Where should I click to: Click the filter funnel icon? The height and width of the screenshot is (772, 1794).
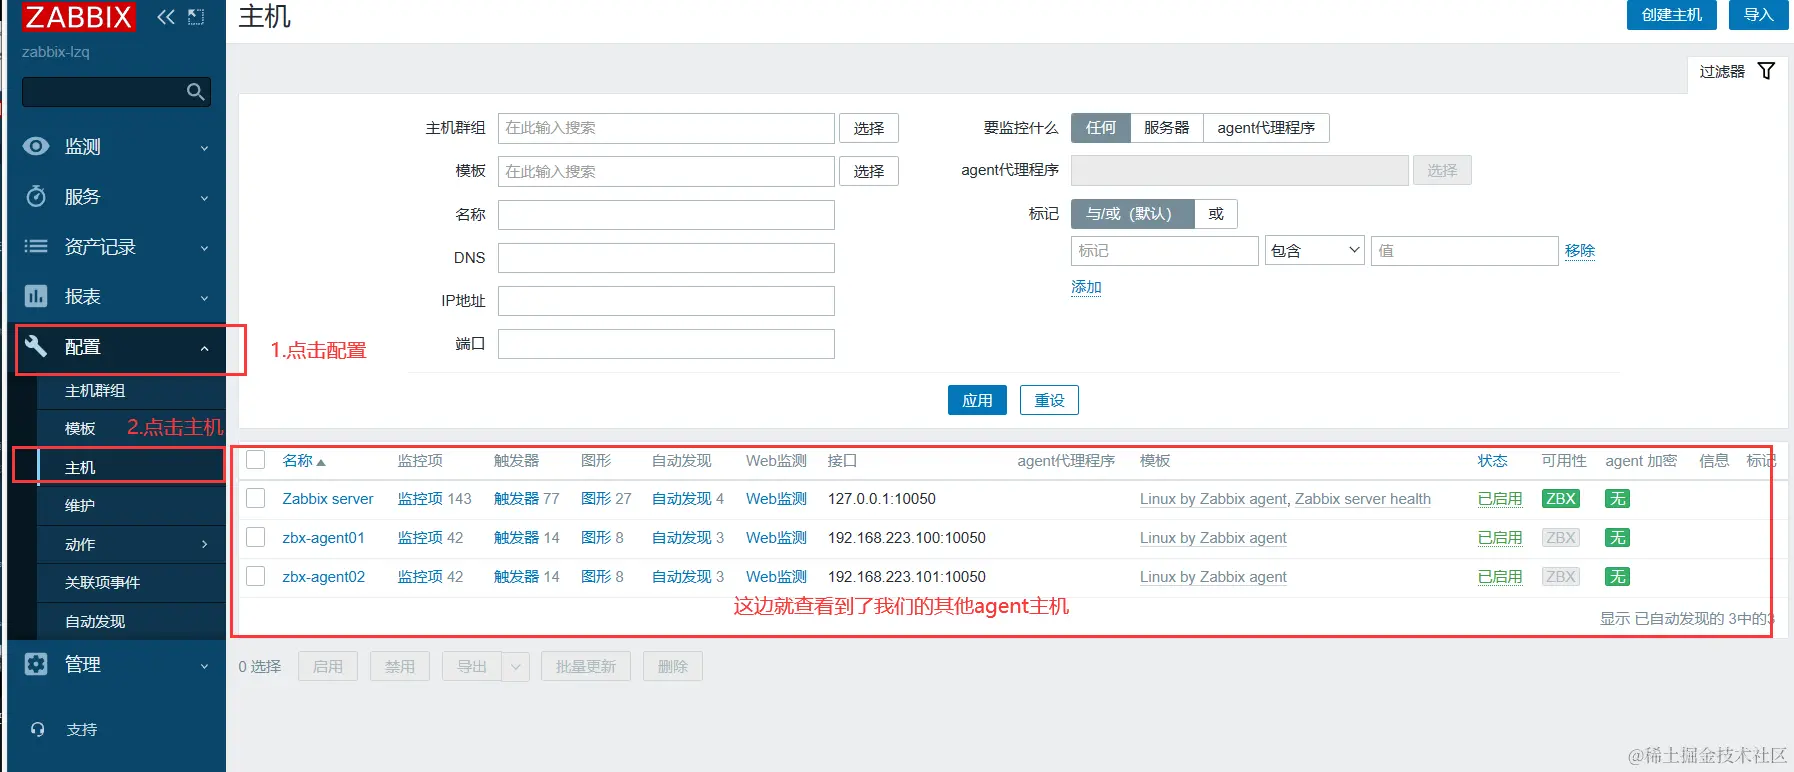[x=1767, y=71]
